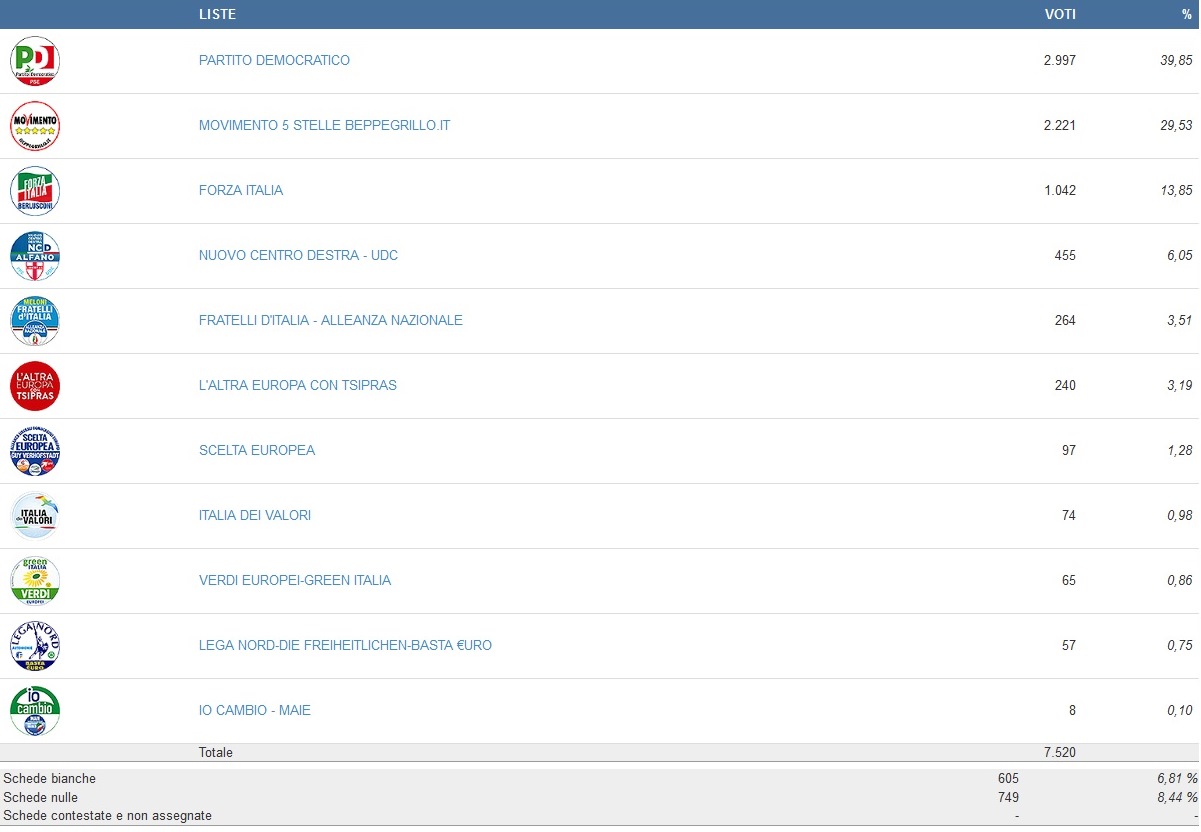
Task: Click the VOTI column header
Action: [1060, 14]
